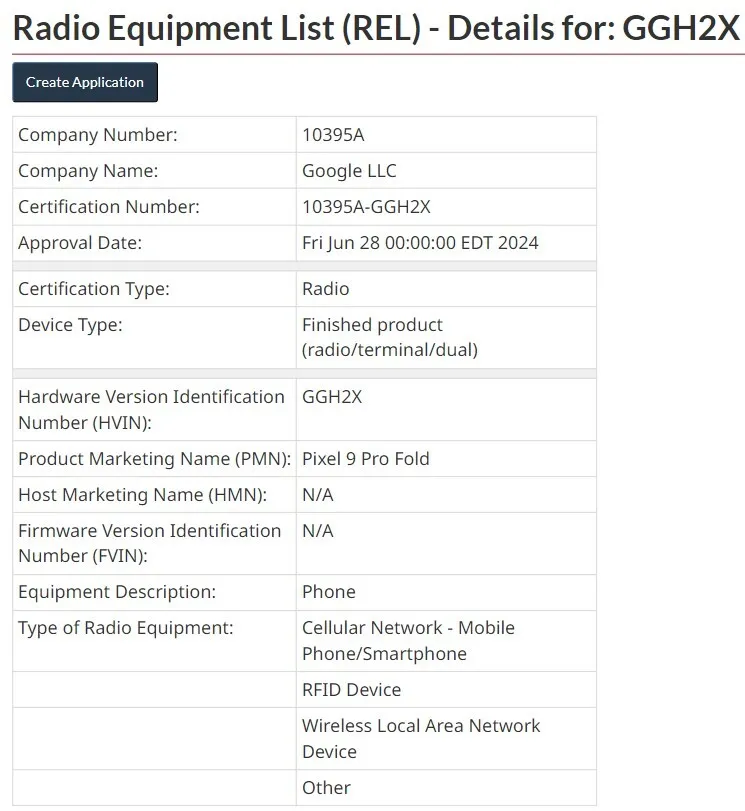
Task: Click the GGH2X value in the HVIN row
Action: 332,397
